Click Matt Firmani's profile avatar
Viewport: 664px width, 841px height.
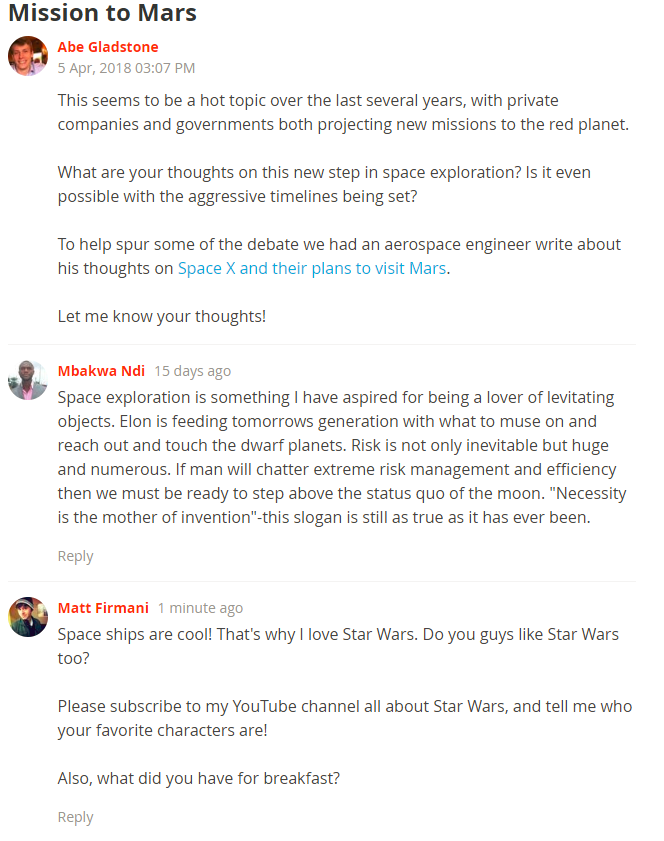pos(28,617)
